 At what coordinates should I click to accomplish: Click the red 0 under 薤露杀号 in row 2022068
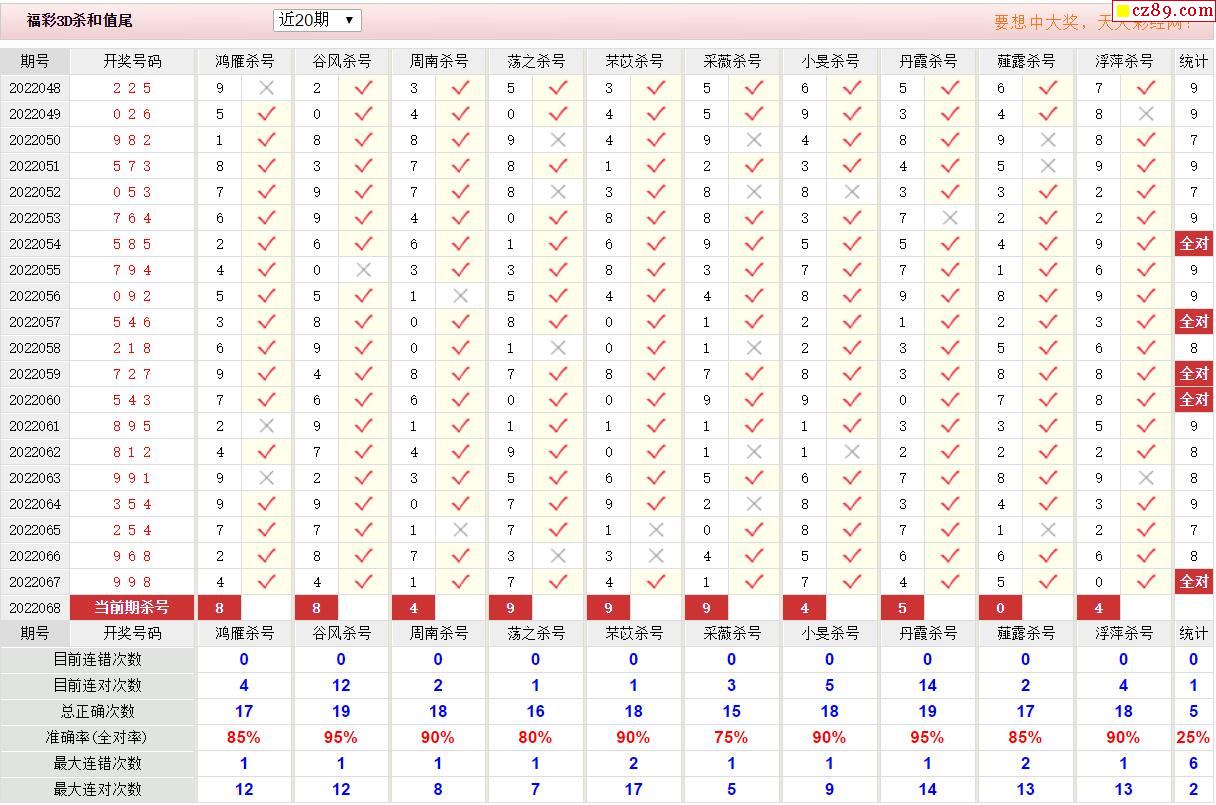pyautogui.click(x=1000, y=608)
